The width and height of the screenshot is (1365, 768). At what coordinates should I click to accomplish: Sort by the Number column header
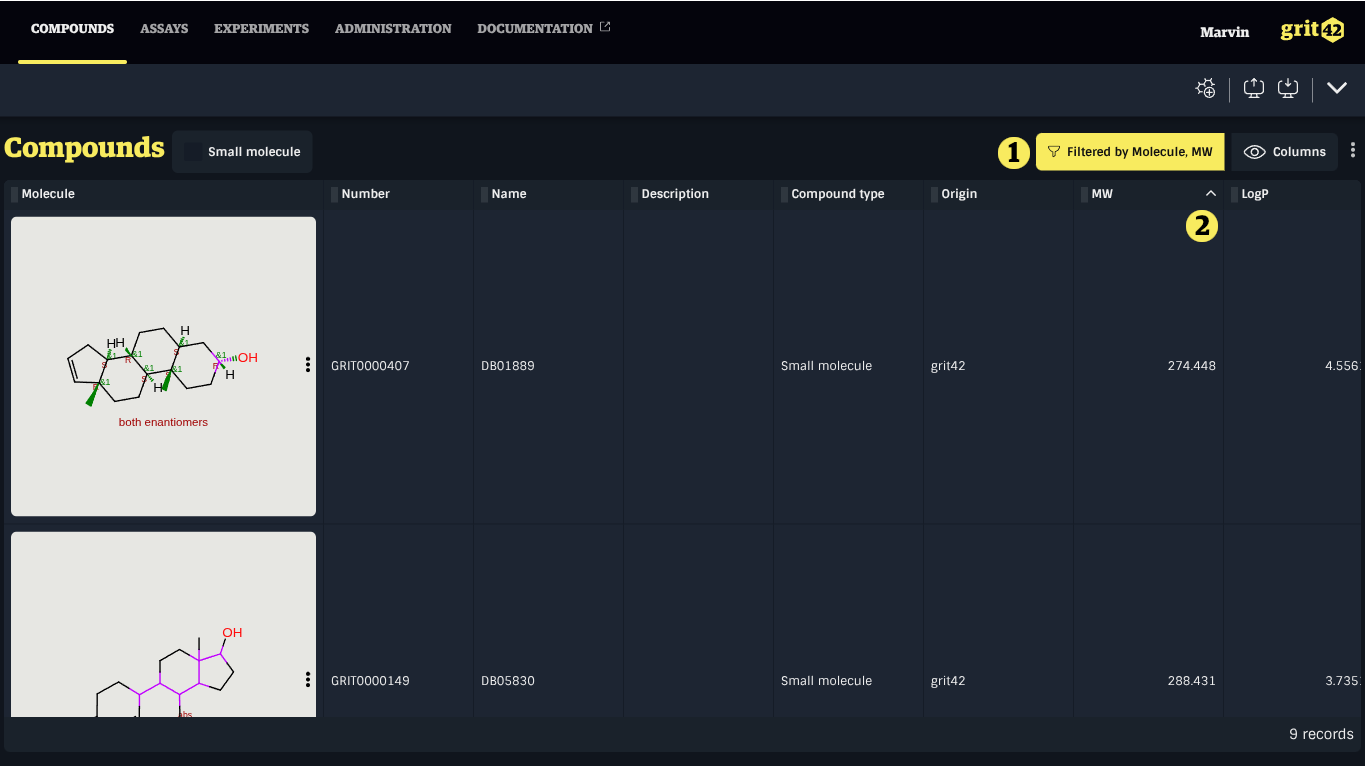click(366, 194)
